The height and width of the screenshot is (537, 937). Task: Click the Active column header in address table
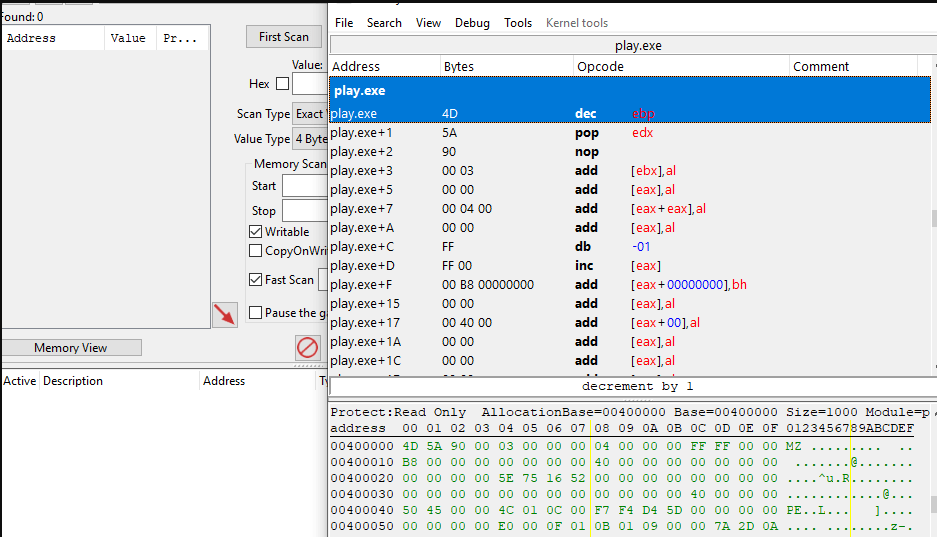[20, 380]
